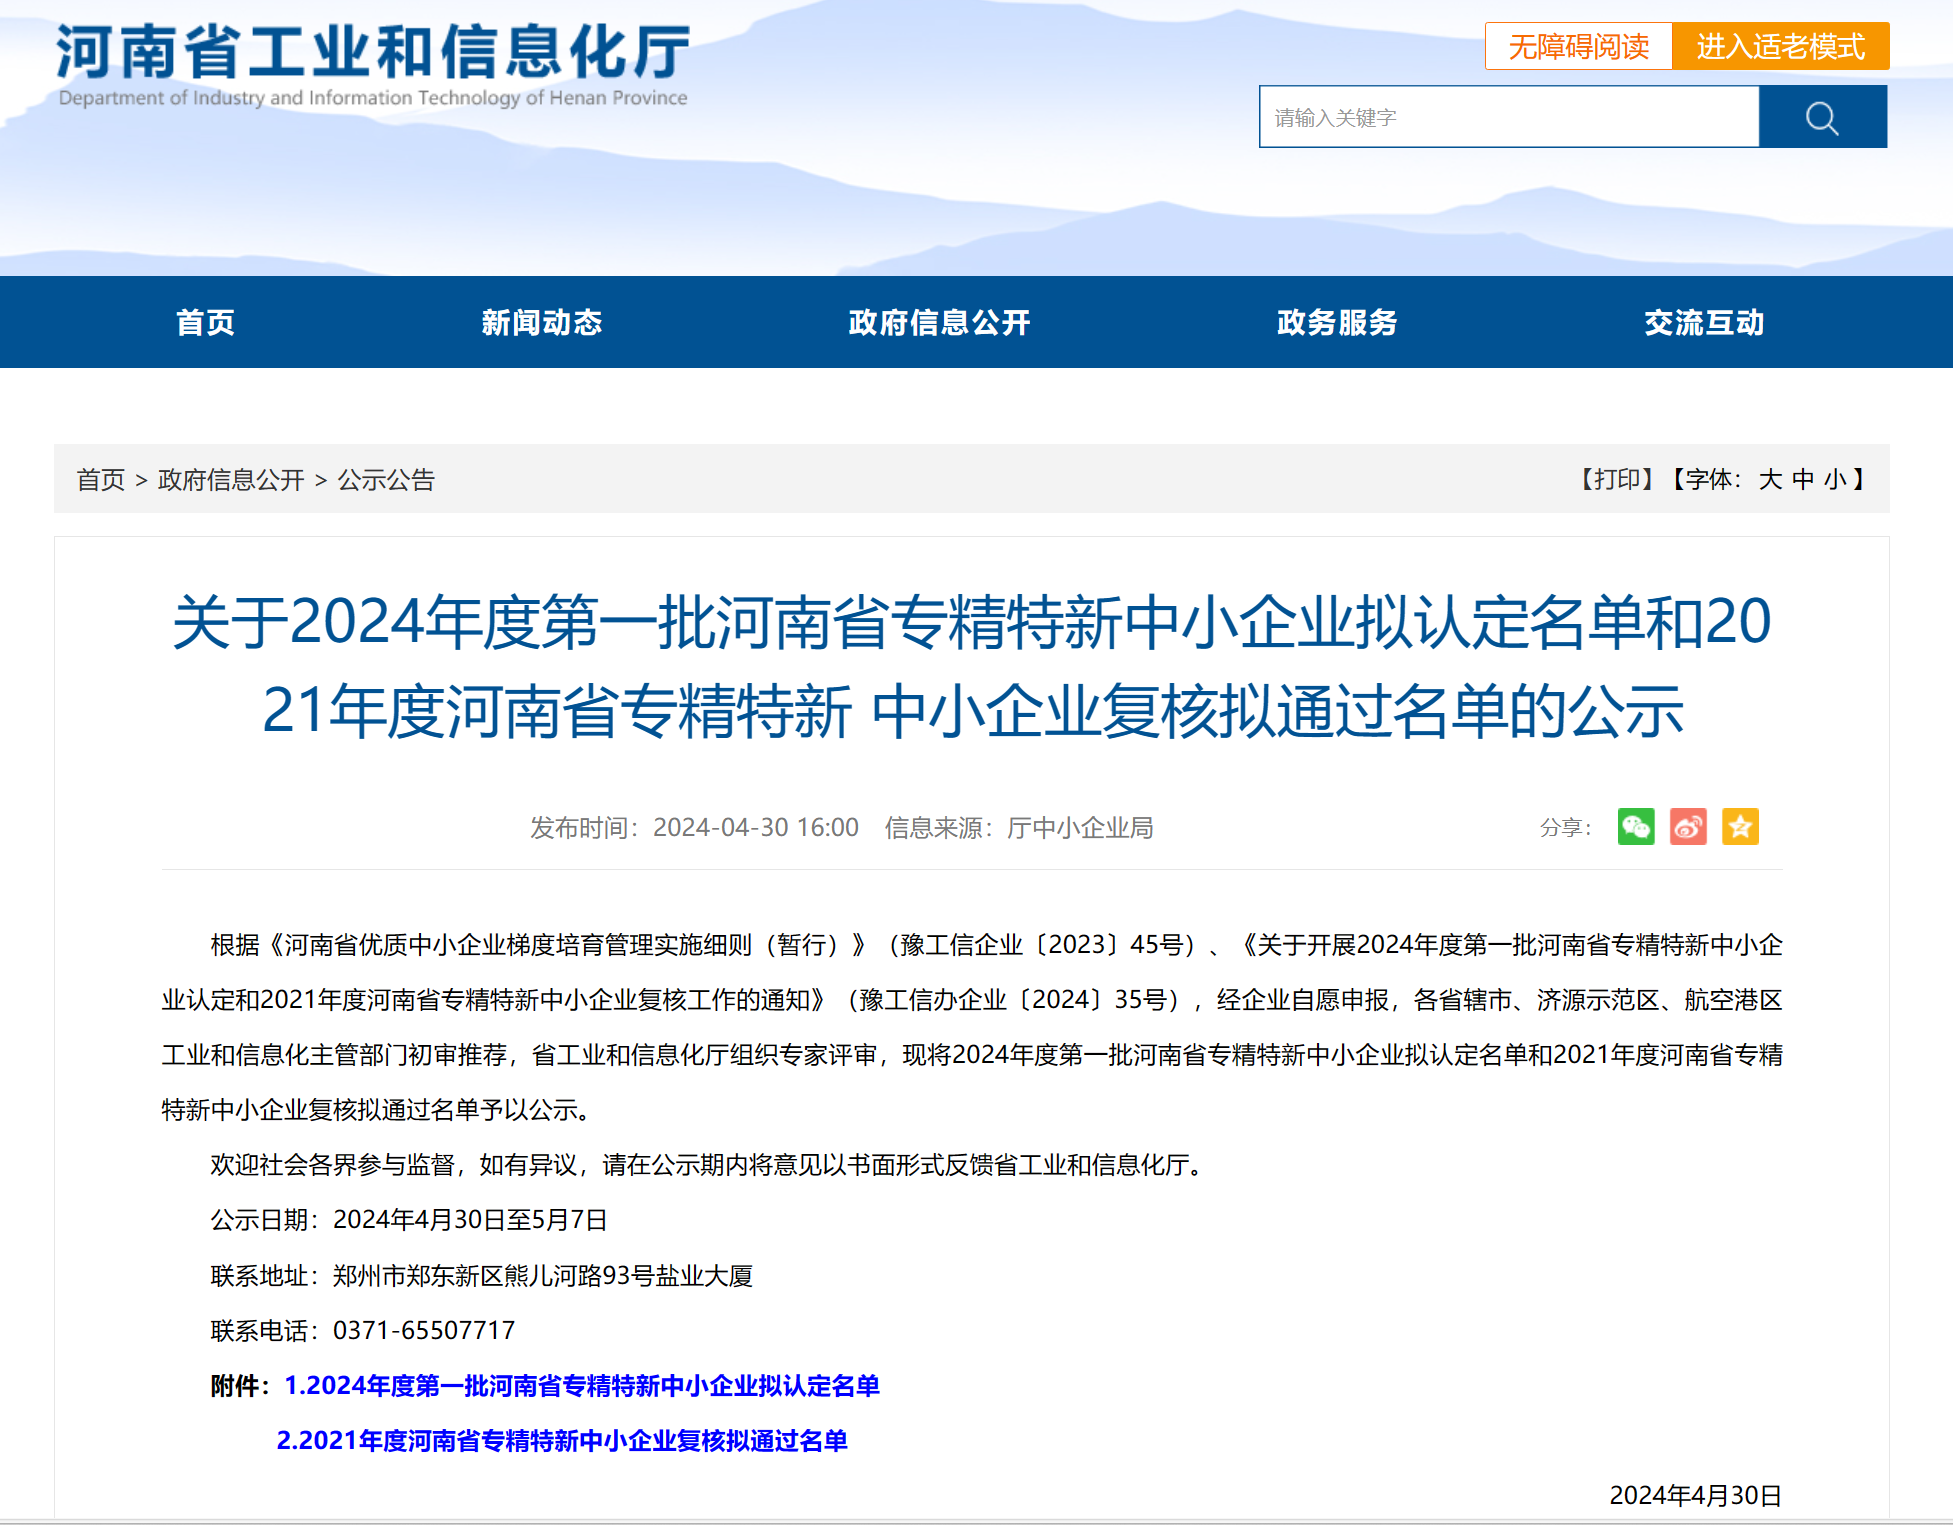
Task: Click 公示公告 in the breadcrumb
Action: pos(386,480)
